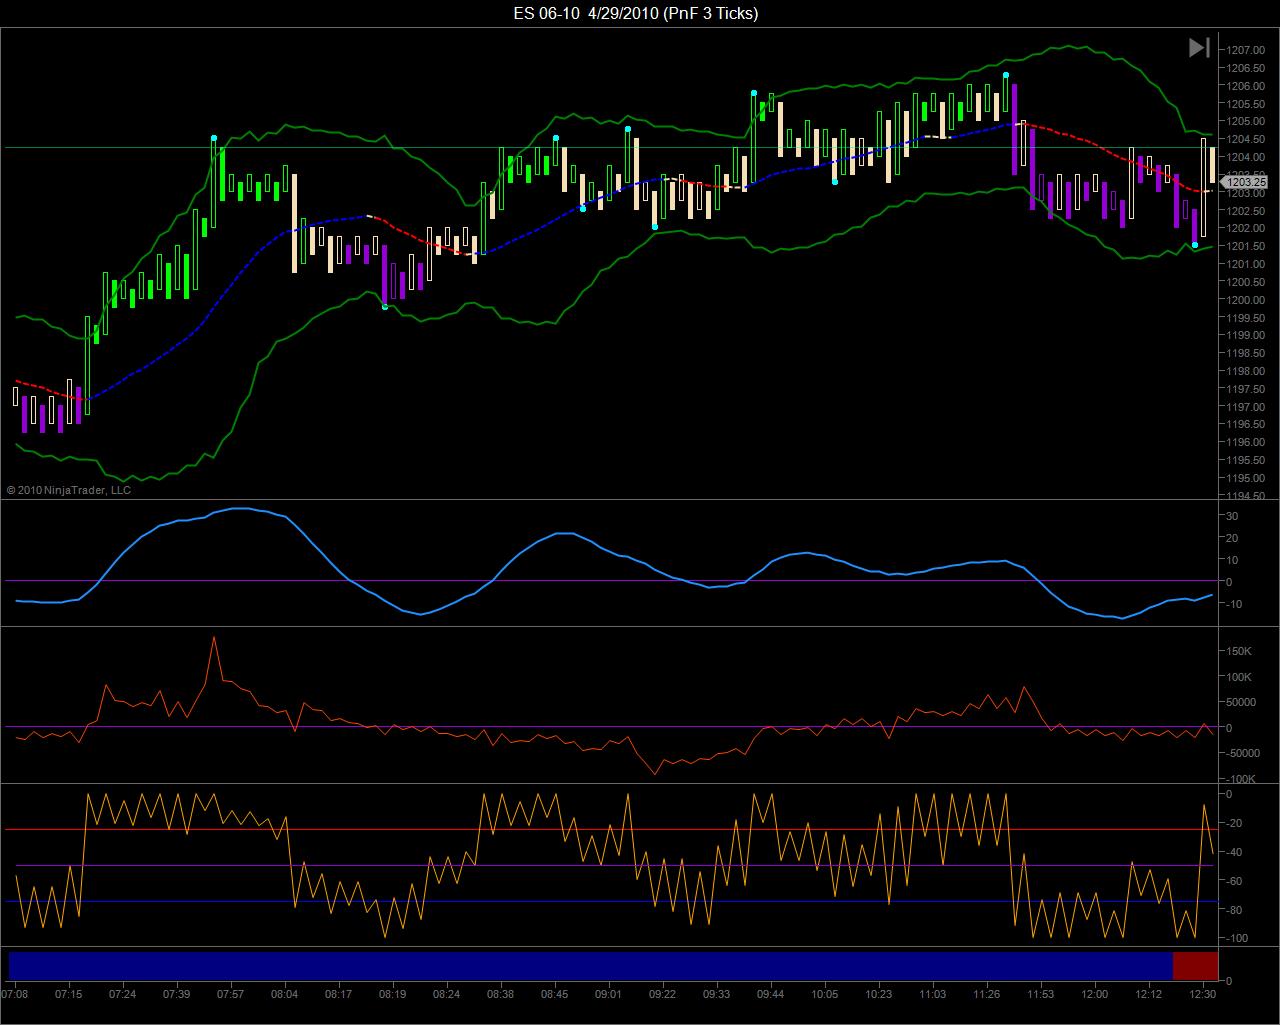The image size is (1280, 1025).
Task: Click the scroll-to-latest-bar arrow icon
Action: [1199, 47]
